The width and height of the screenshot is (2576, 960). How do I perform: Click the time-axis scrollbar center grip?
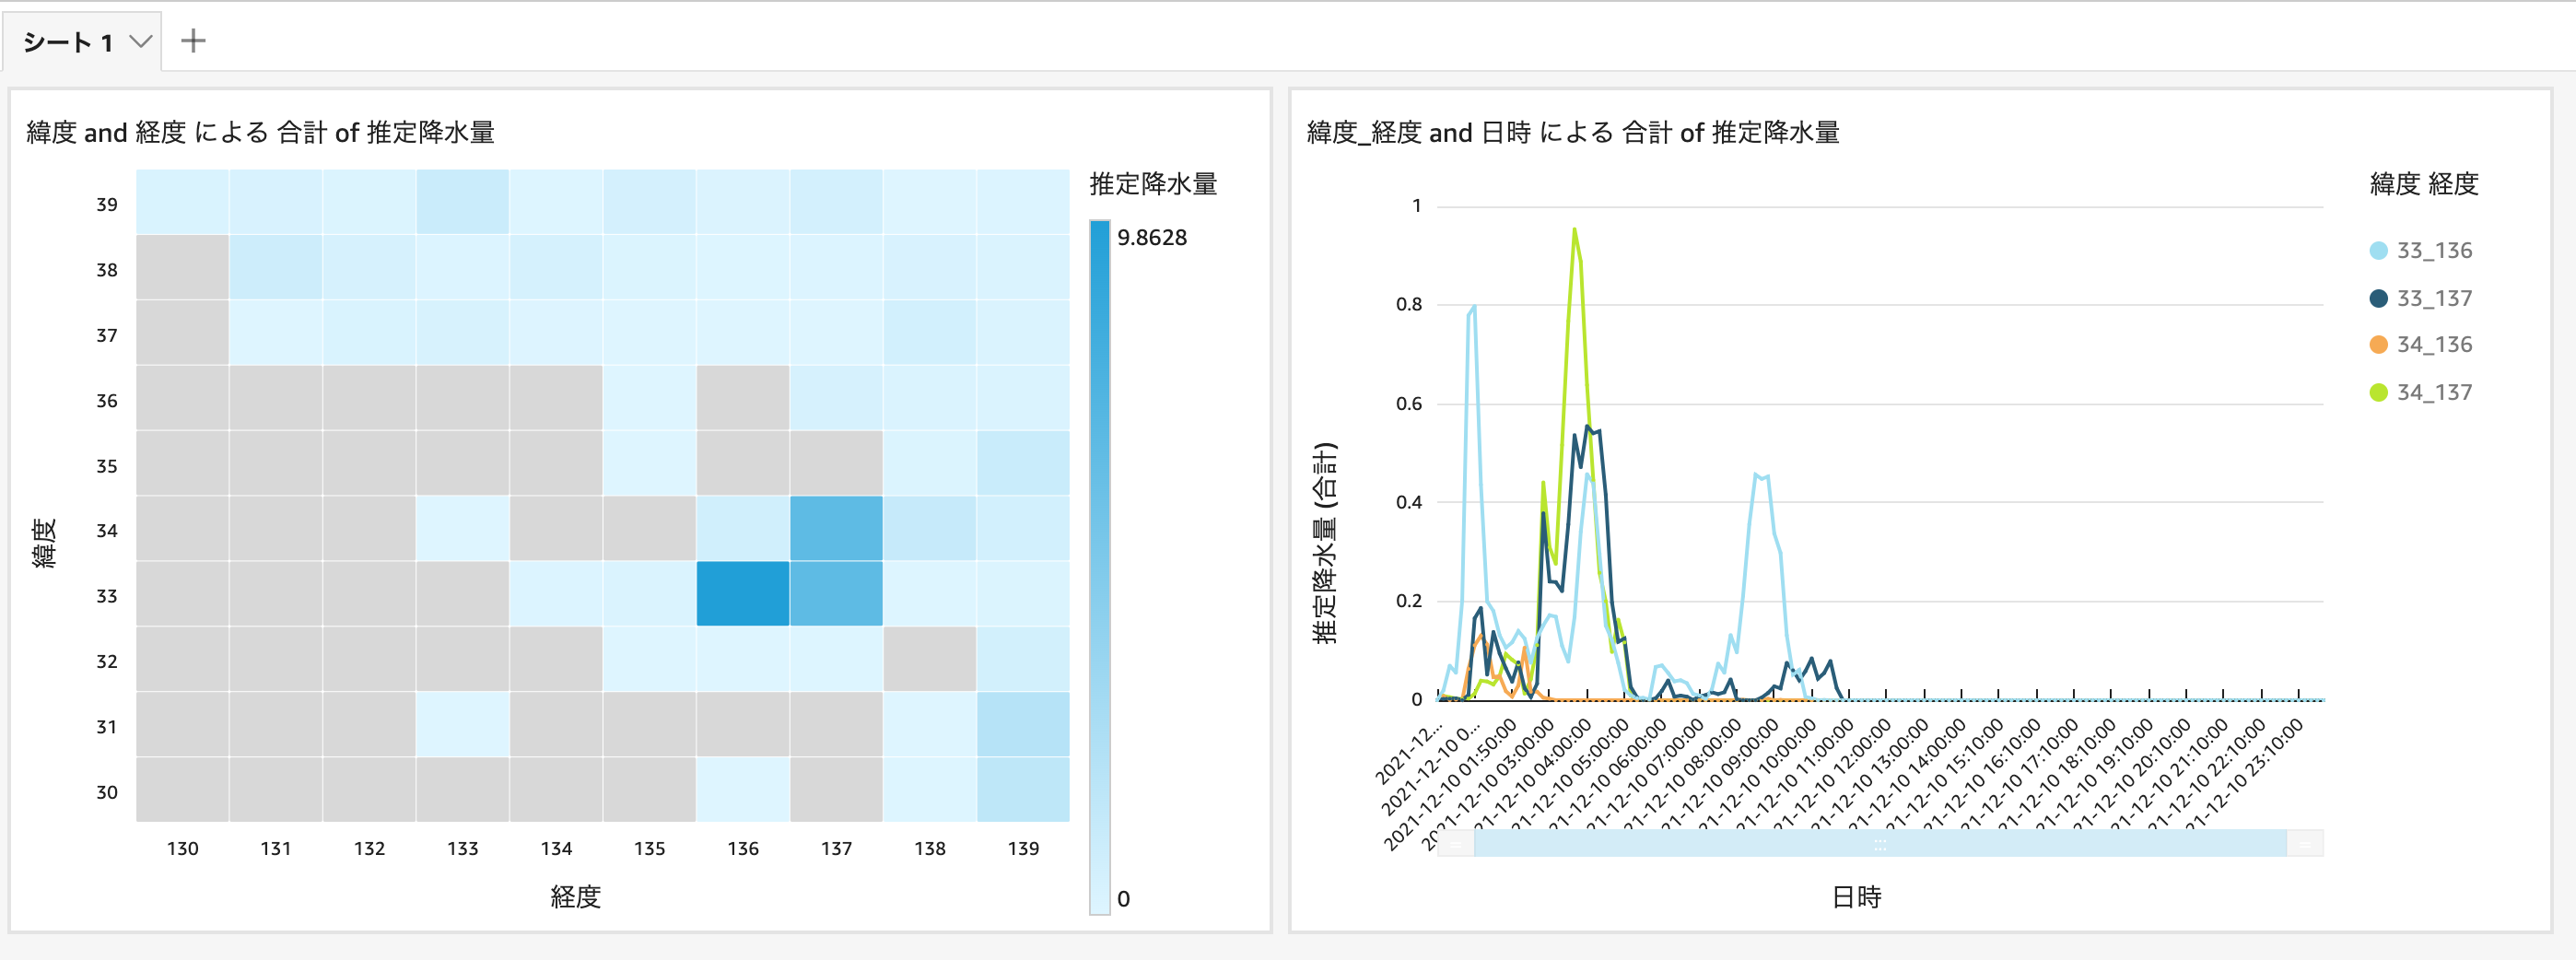1880,844
